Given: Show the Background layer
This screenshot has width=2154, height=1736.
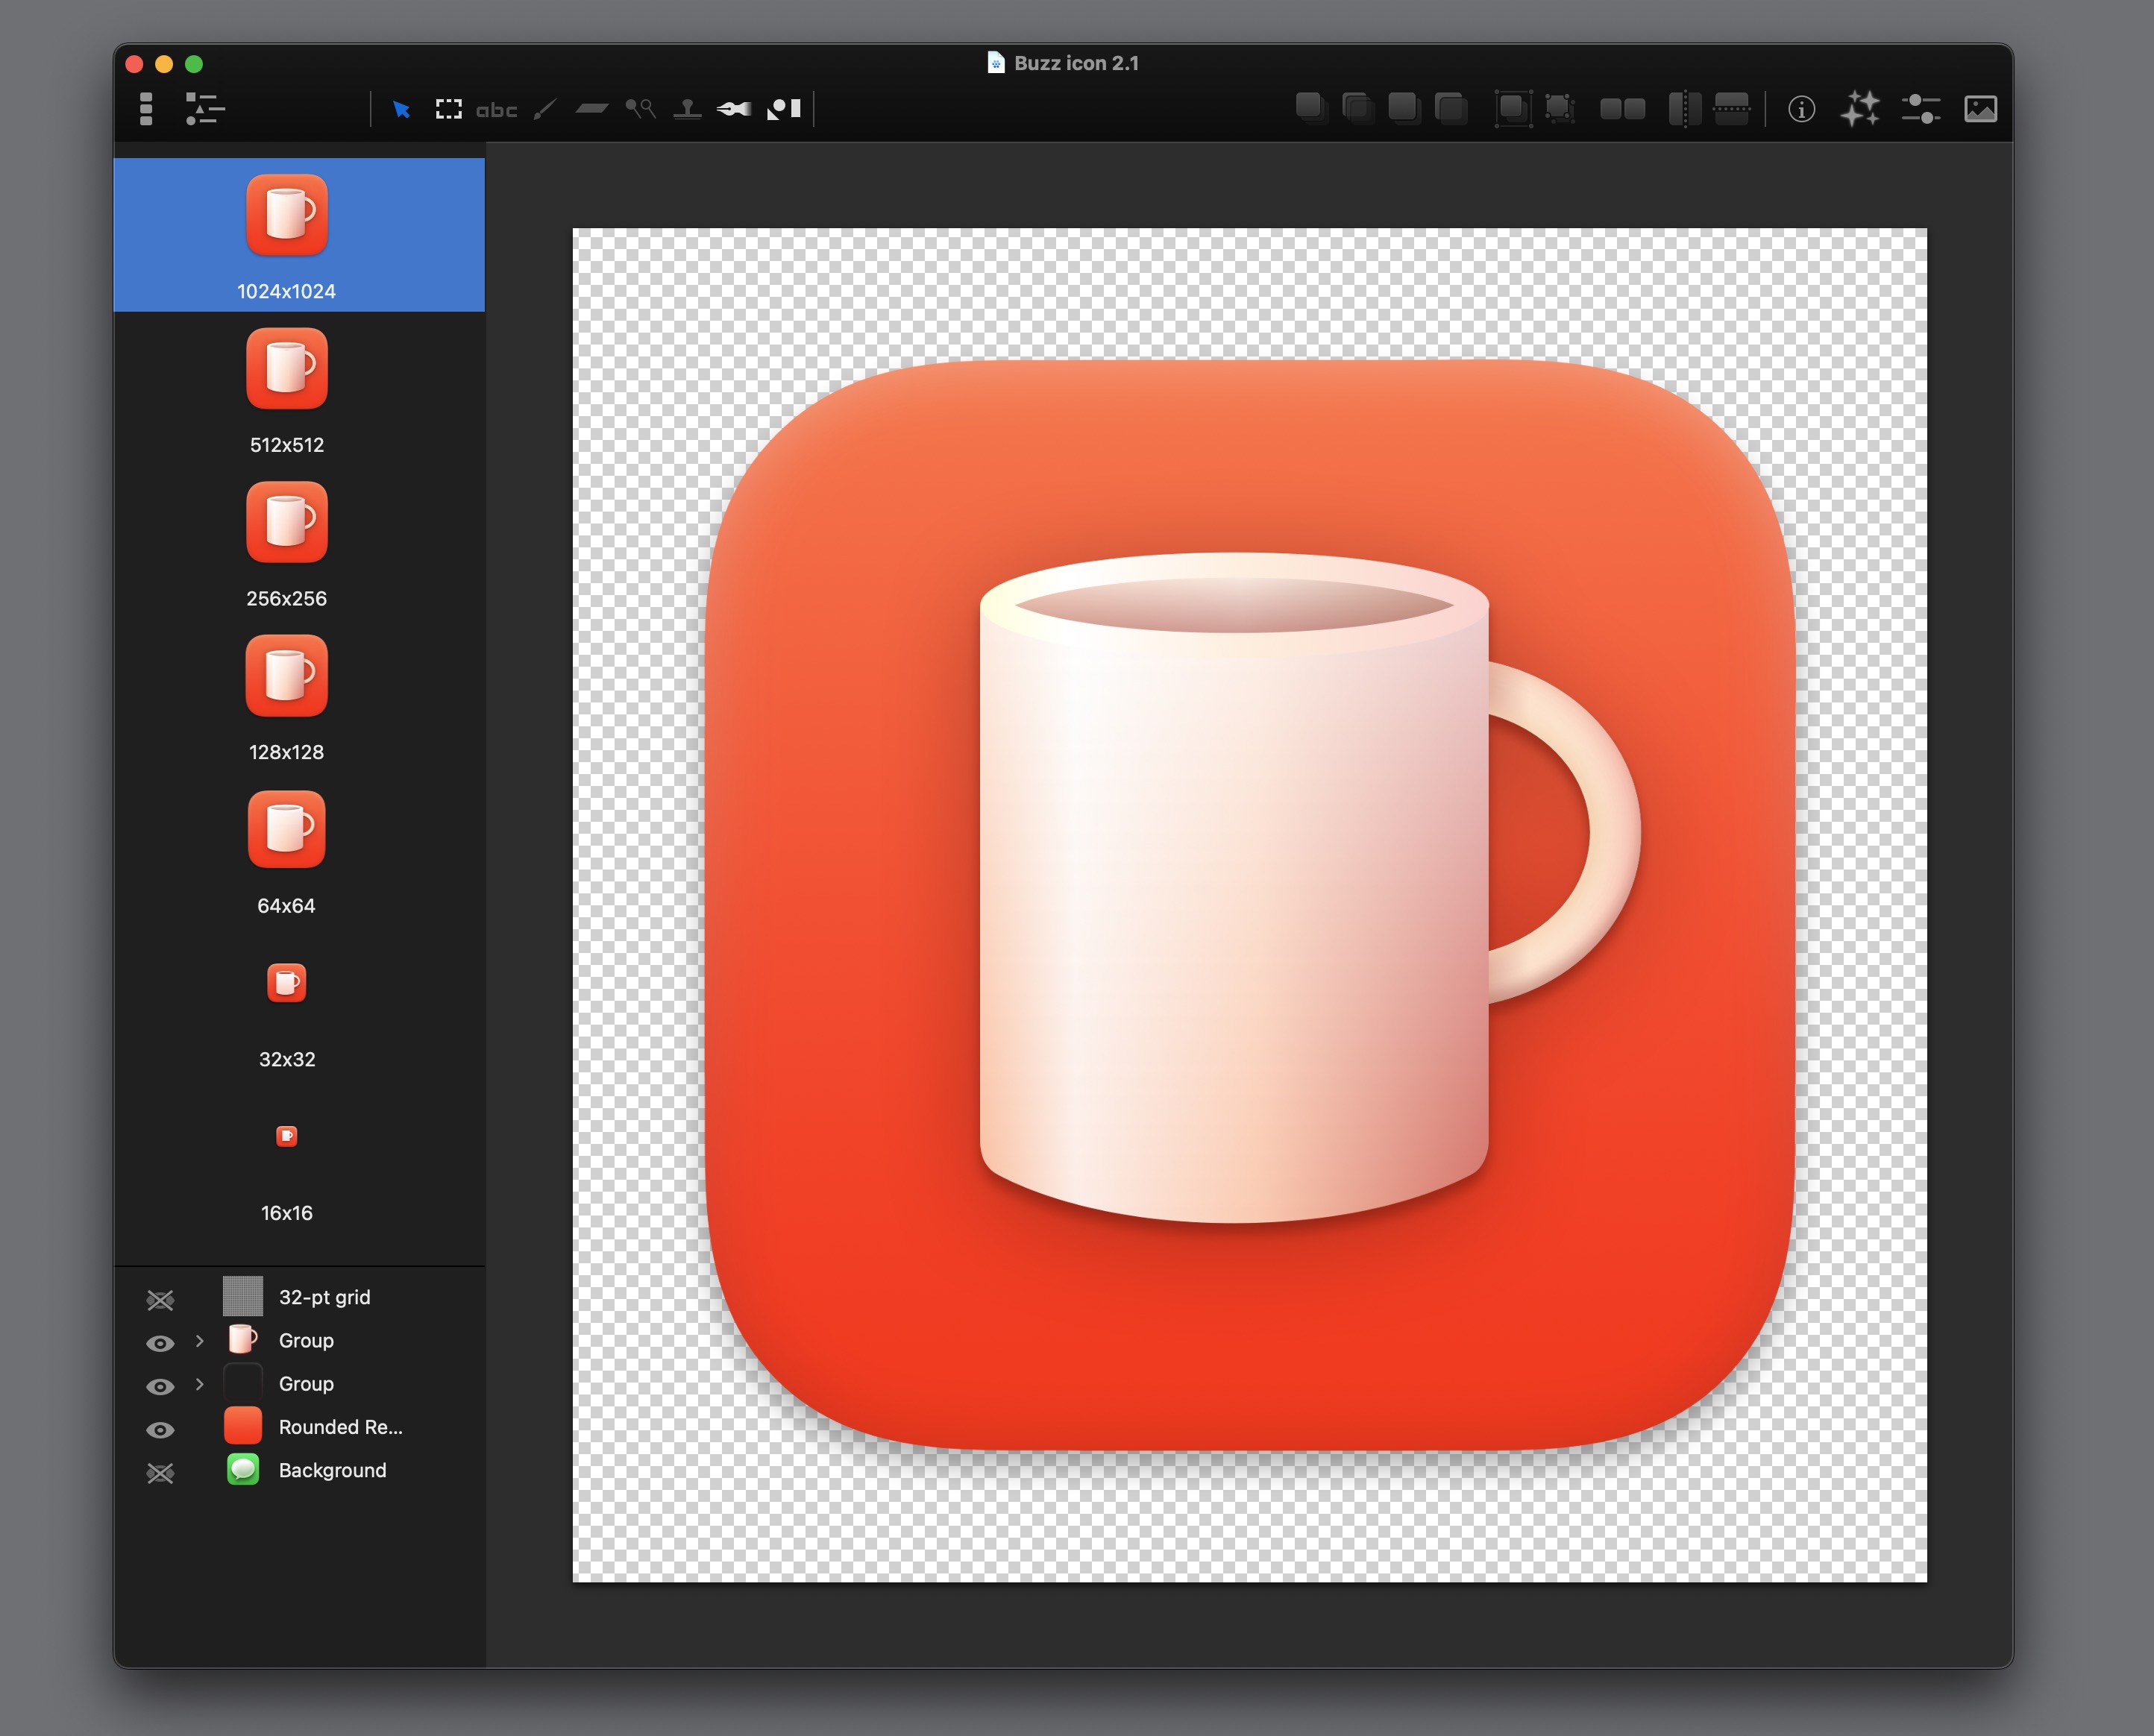Looking at the screenshot, I should (x=160, y=1472).
